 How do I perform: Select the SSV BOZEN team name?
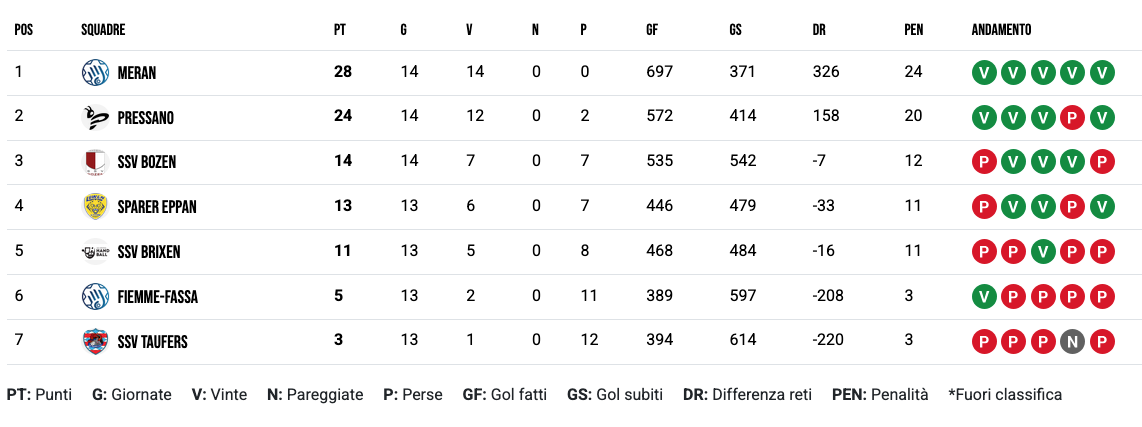pyautogui.click(x=146, y=162)
